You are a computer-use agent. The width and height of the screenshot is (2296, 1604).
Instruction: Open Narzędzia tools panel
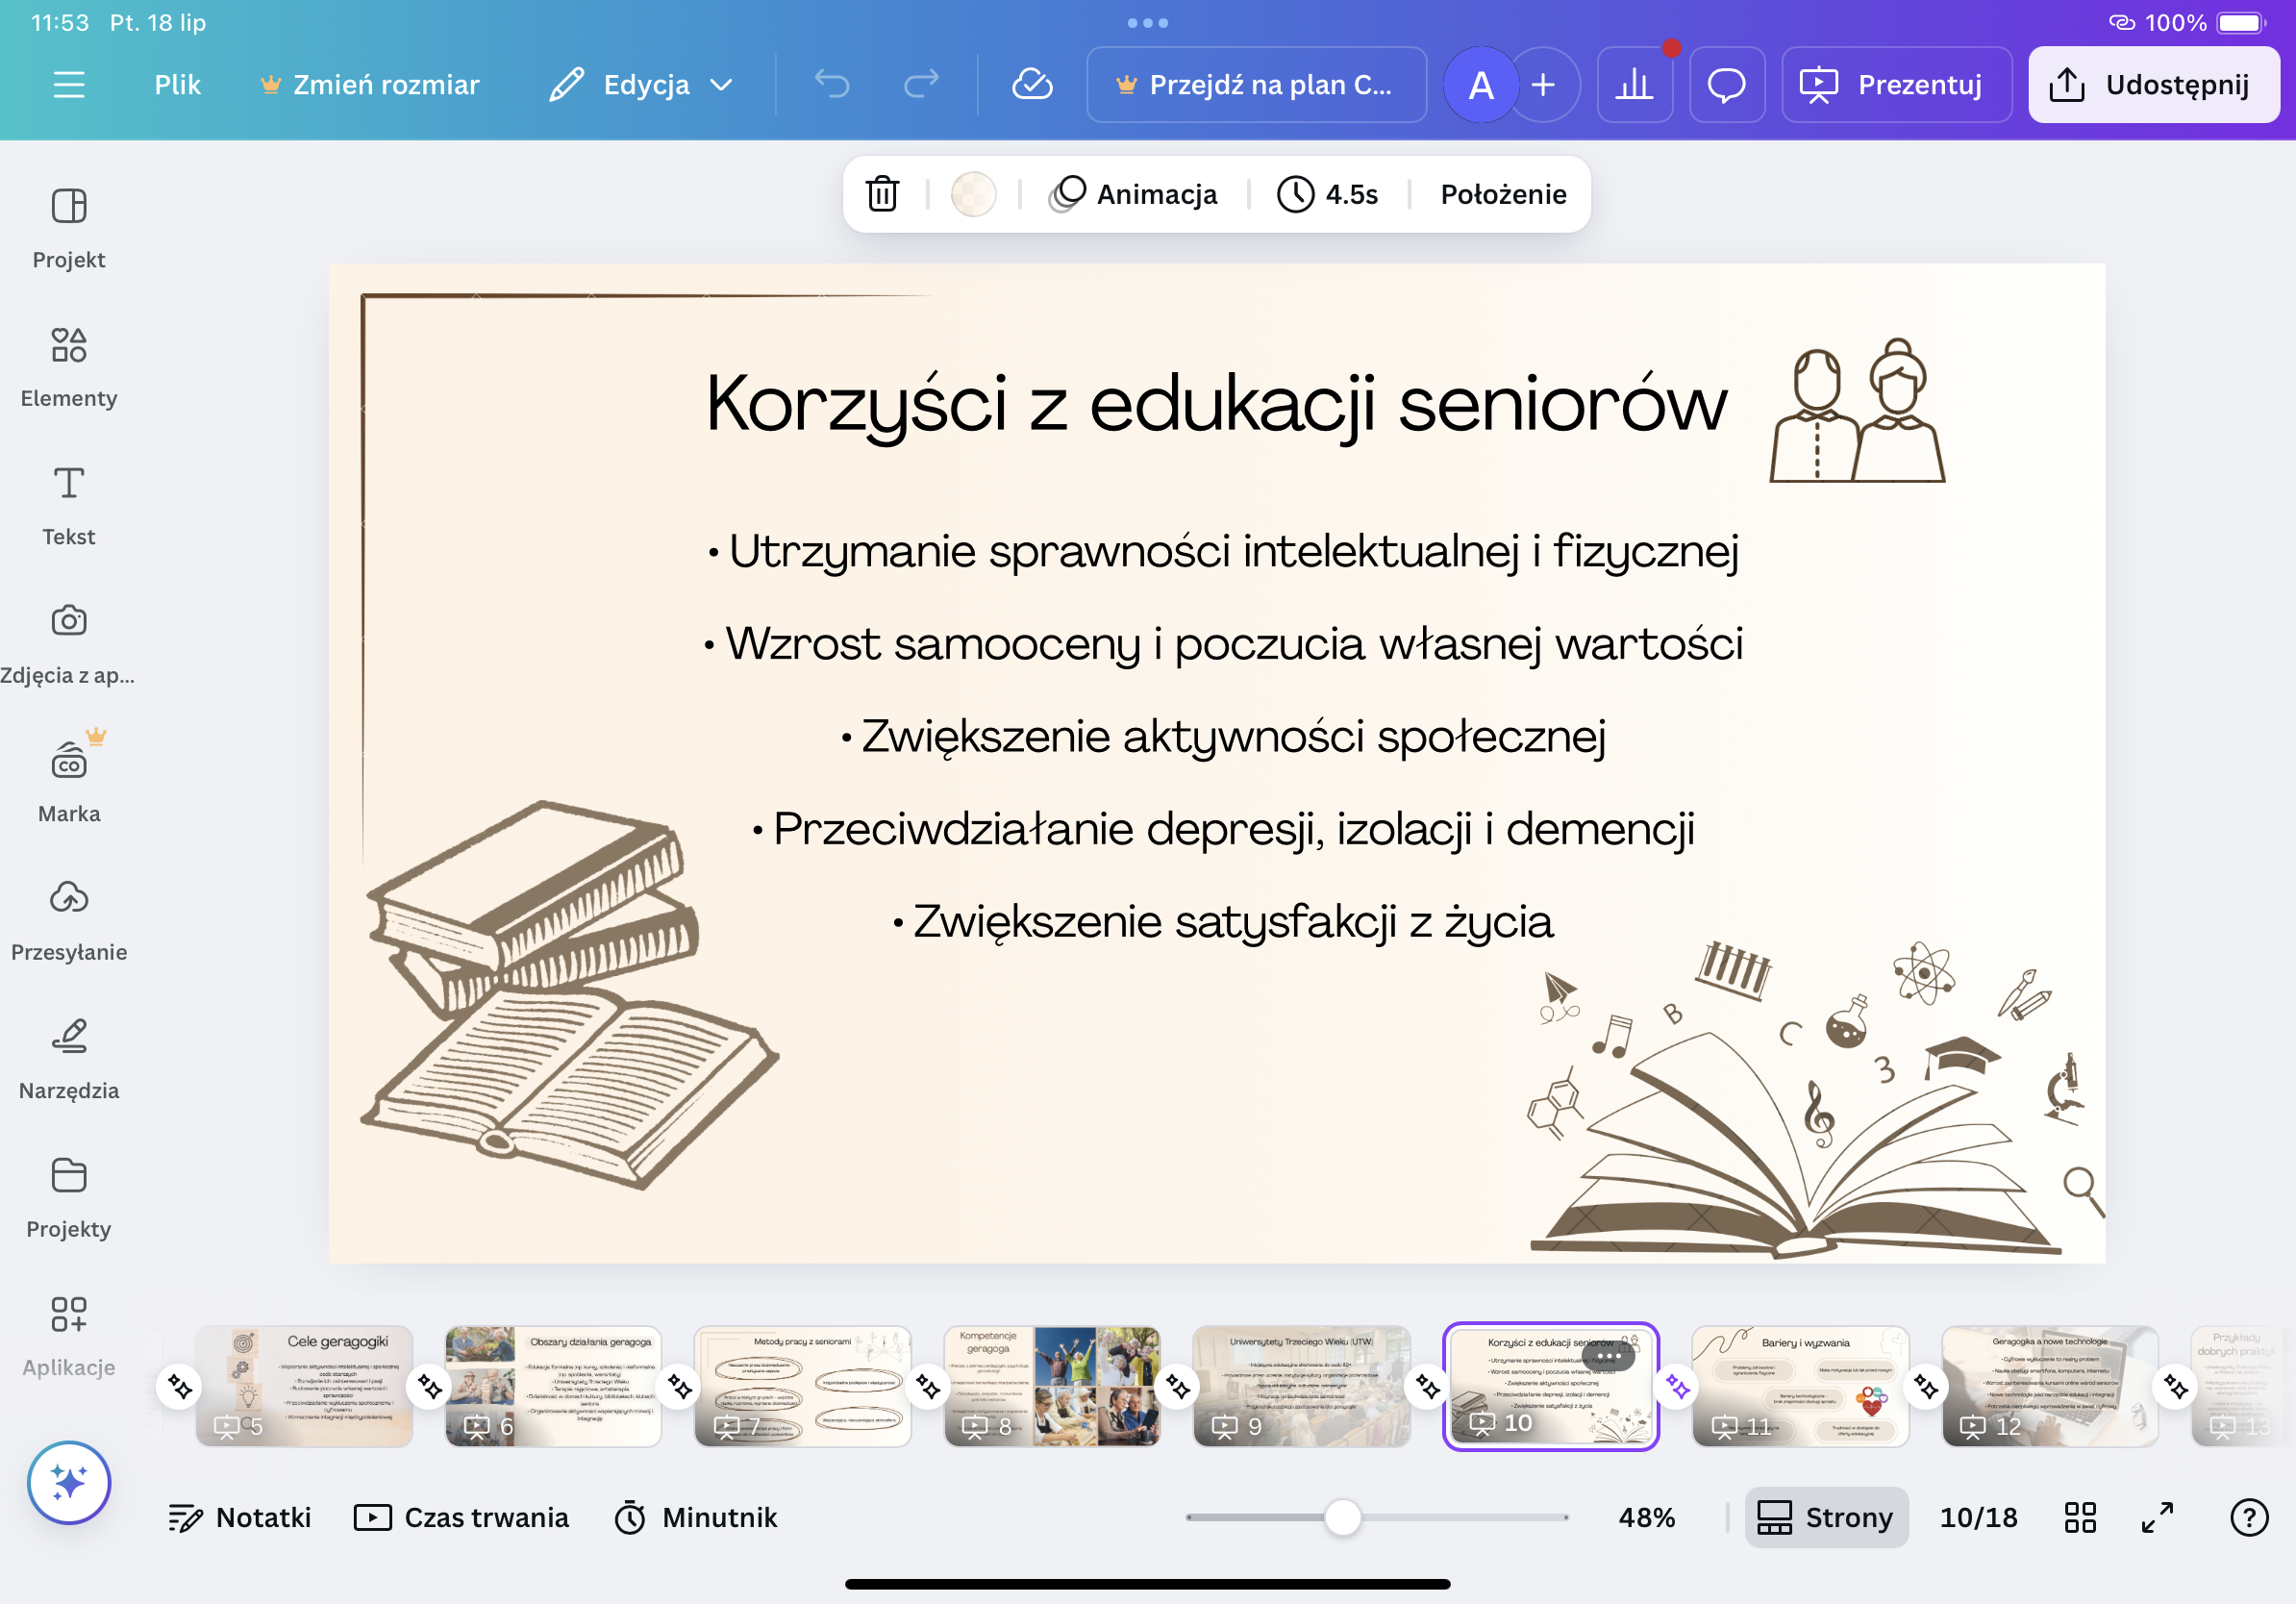[68, 1059]
